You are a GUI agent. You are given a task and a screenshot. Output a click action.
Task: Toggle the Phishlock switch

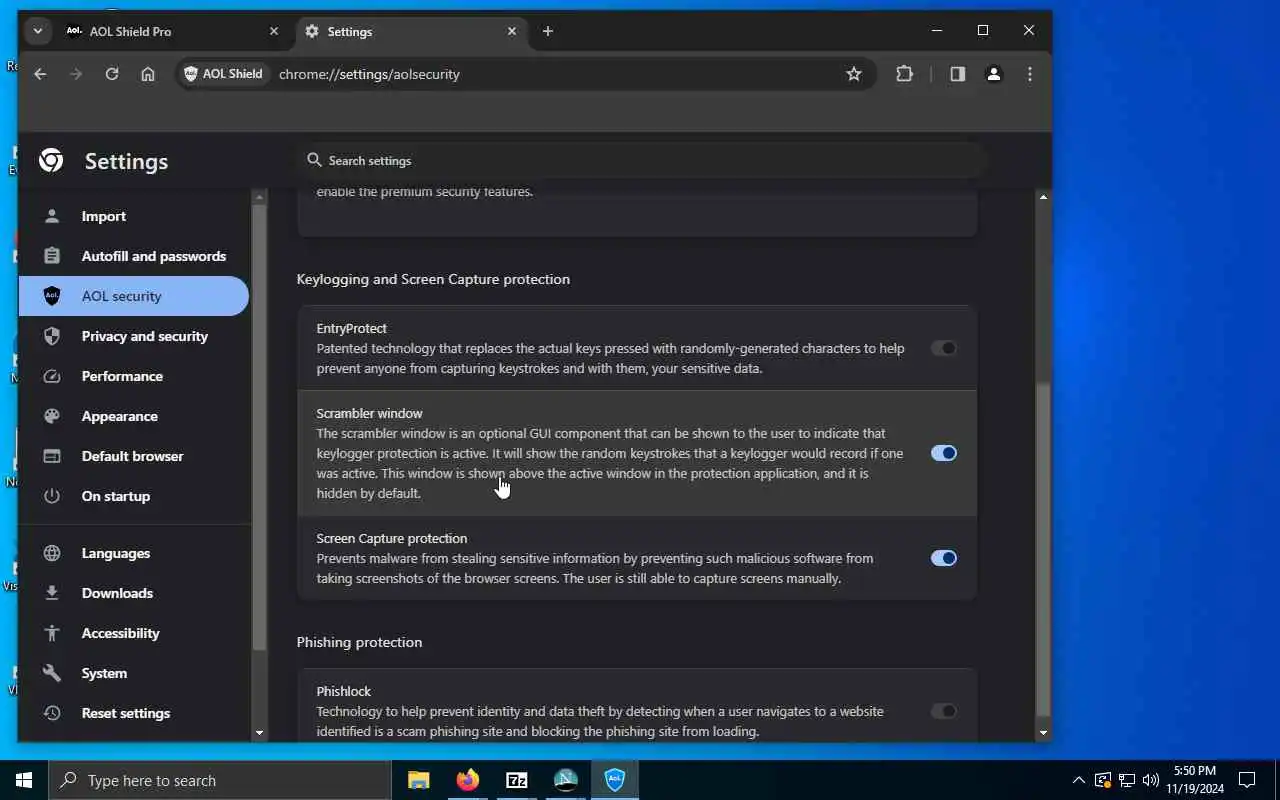point(944,711)
